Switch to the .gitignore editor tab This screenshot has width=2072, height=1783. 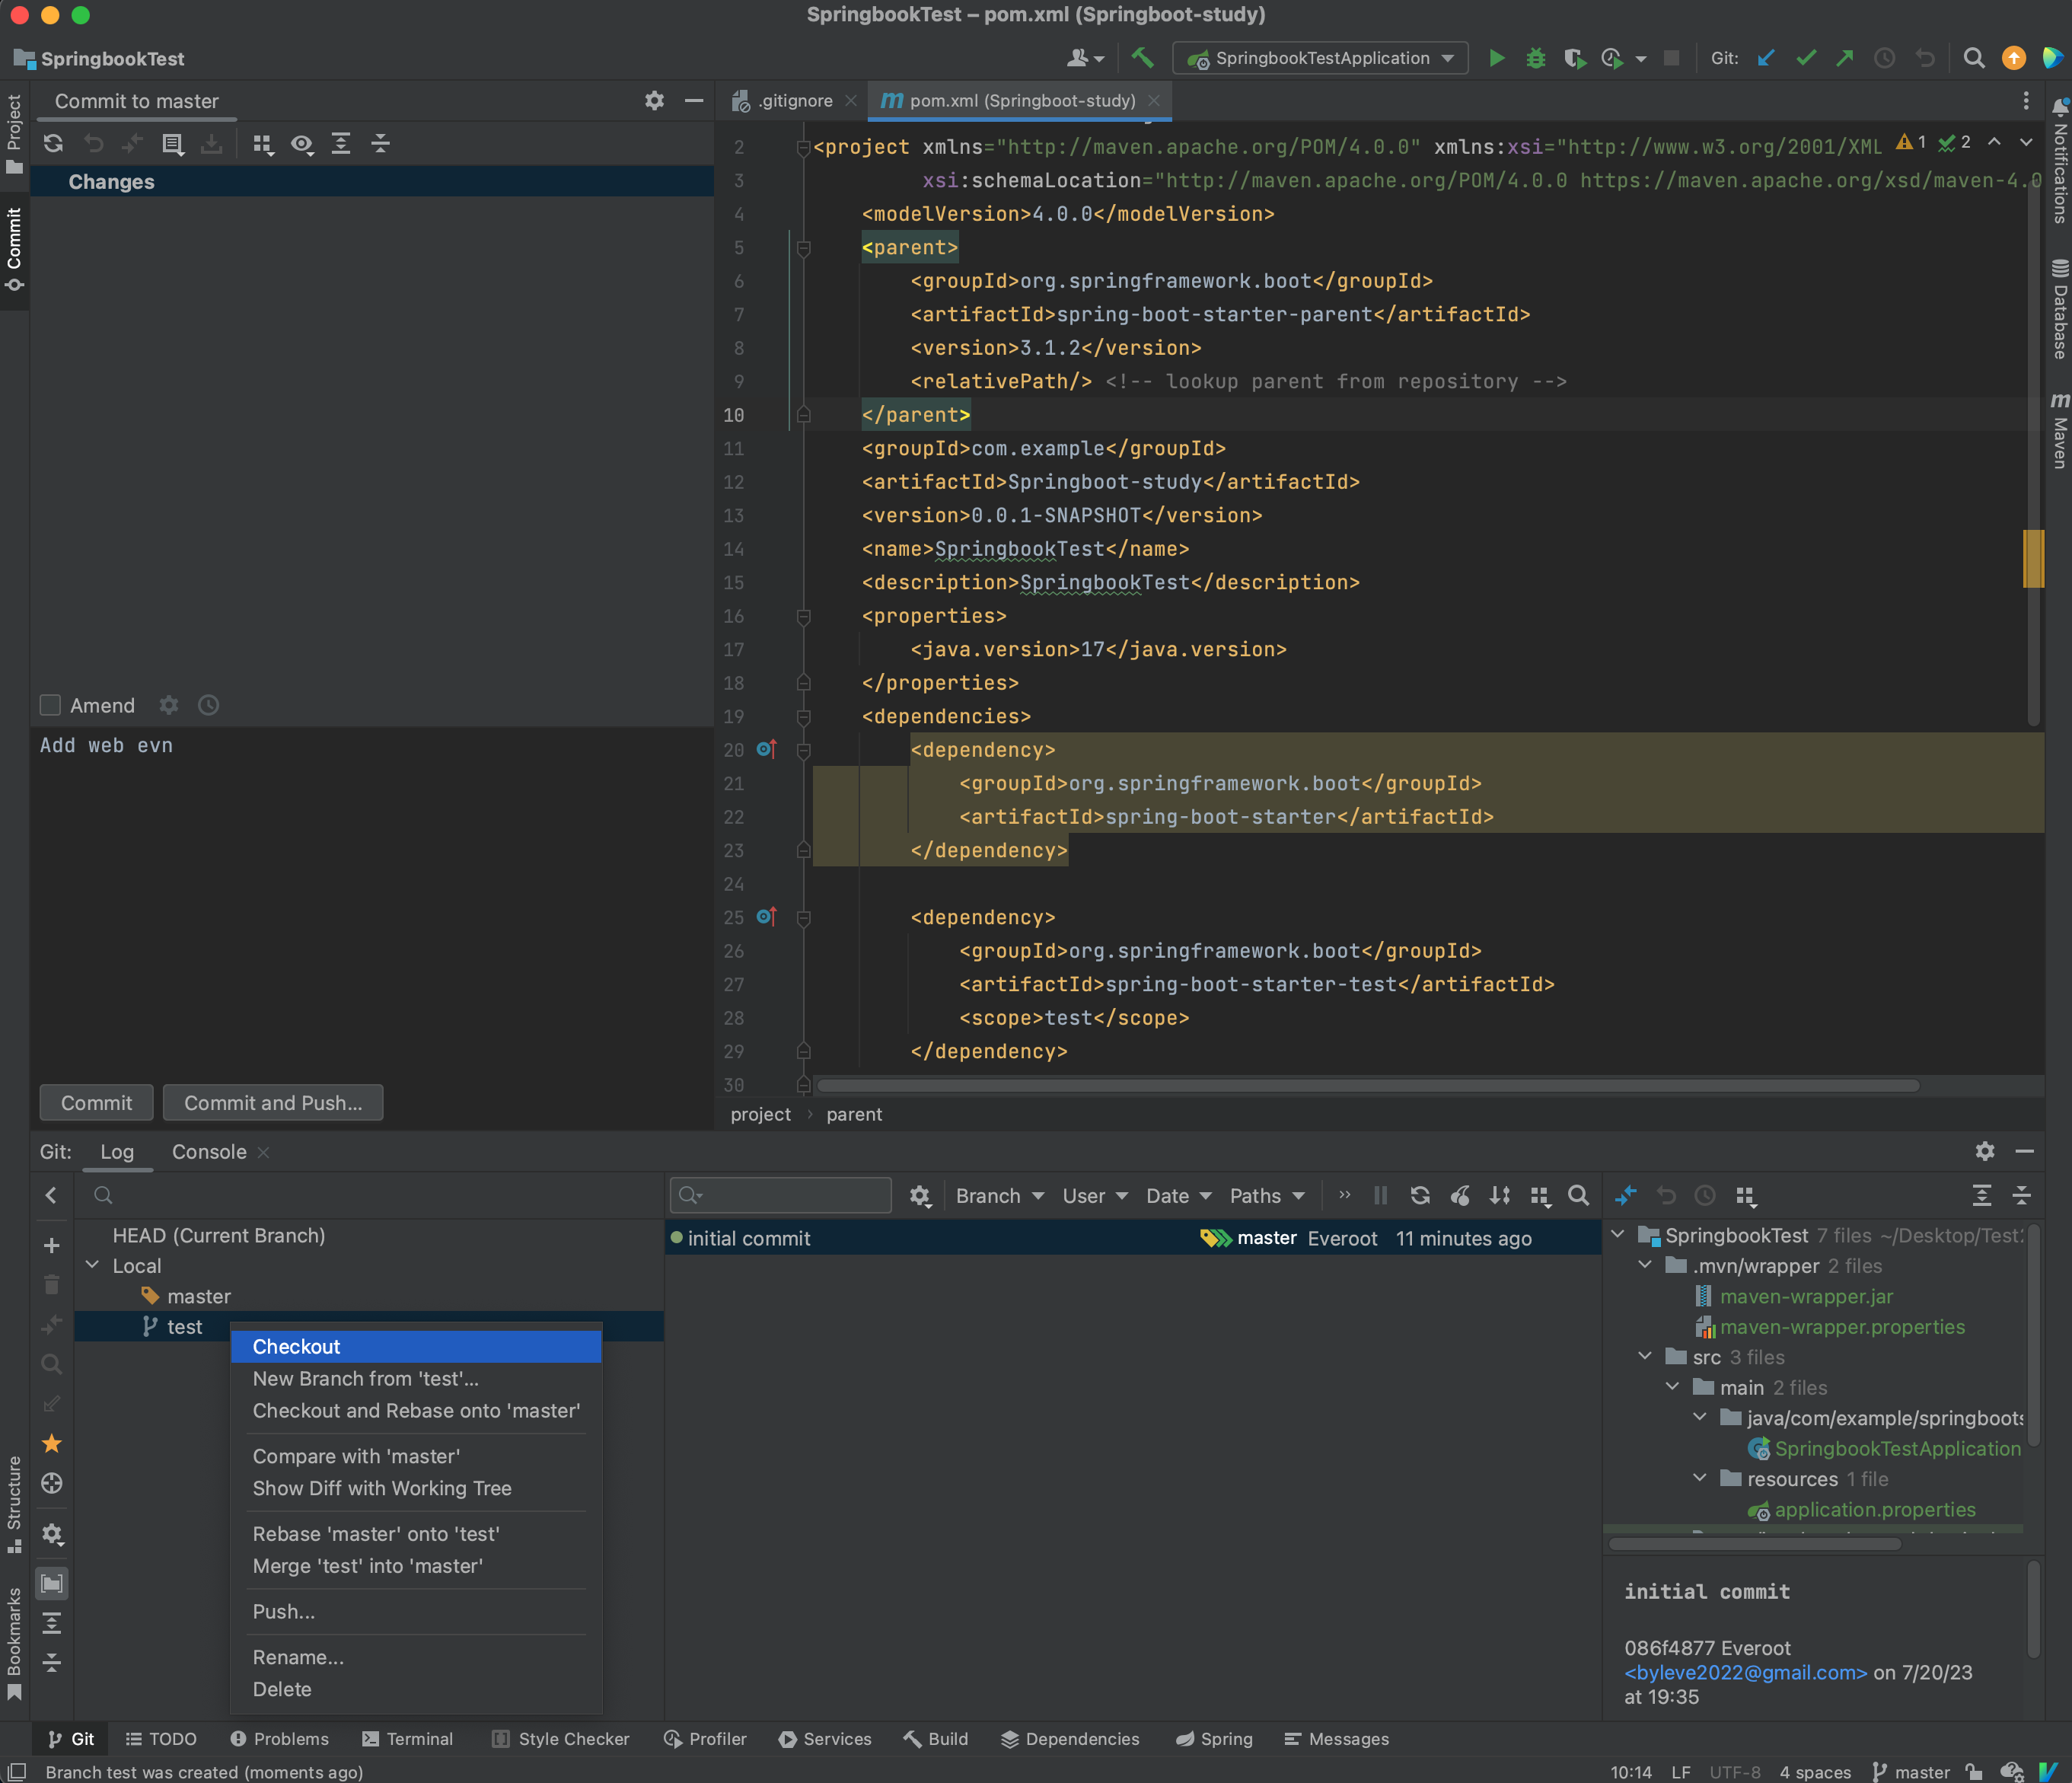point(794,101)
